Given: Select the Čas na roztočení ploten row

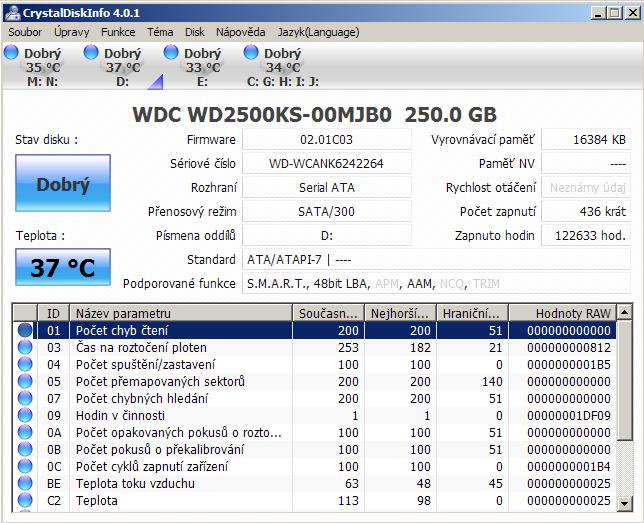Looking at the screenshot, I should coord(315,348).
